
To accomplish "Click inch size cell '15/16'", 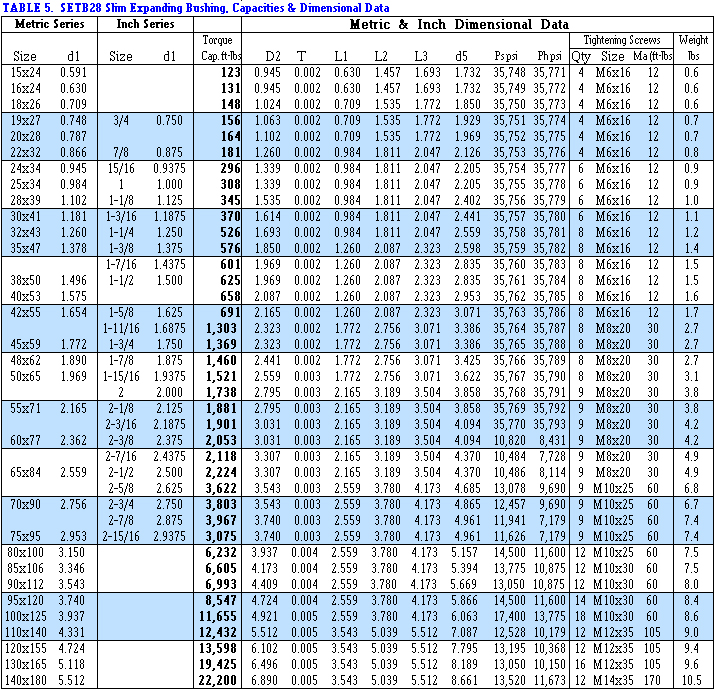I will tap(121, 168).
